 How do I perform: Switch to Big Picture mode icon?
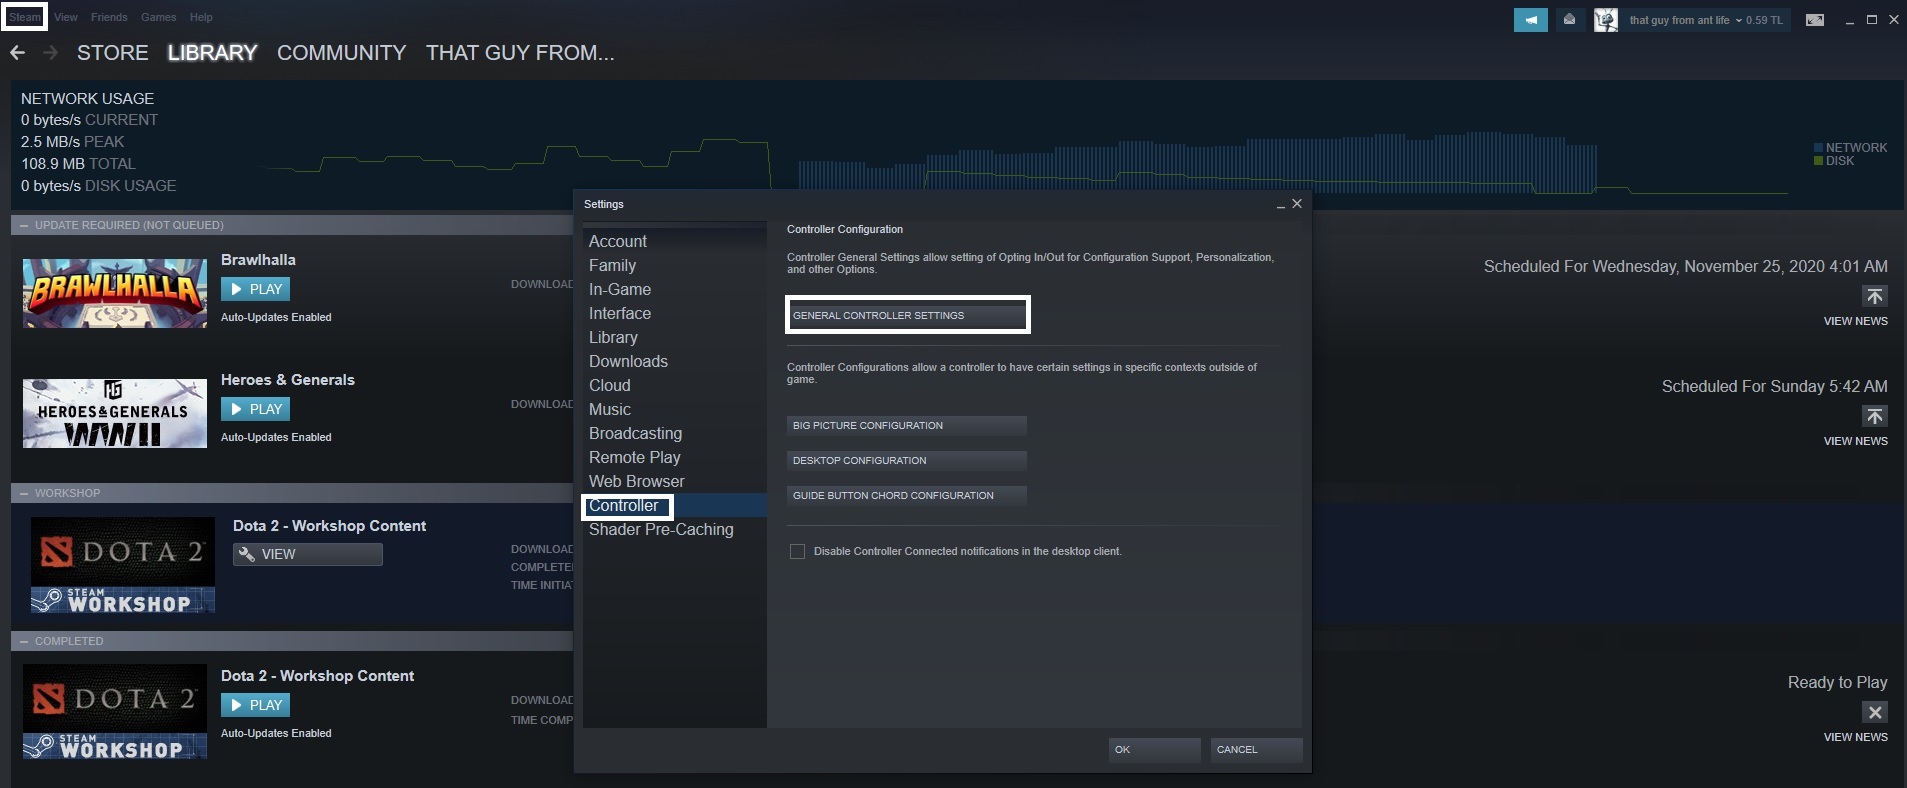pyautogui.click(x=1814, y=20)
